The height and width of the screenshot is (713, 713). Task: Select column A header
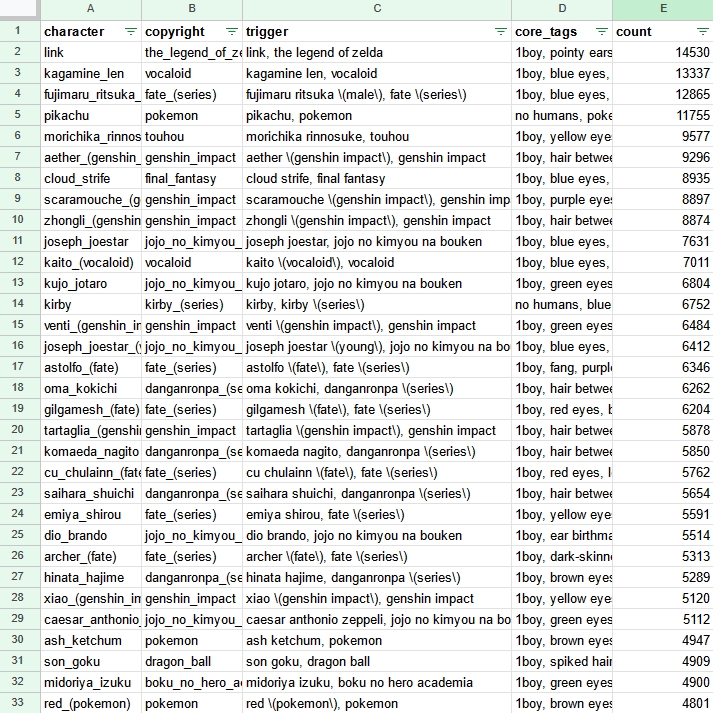click(91, 10)
